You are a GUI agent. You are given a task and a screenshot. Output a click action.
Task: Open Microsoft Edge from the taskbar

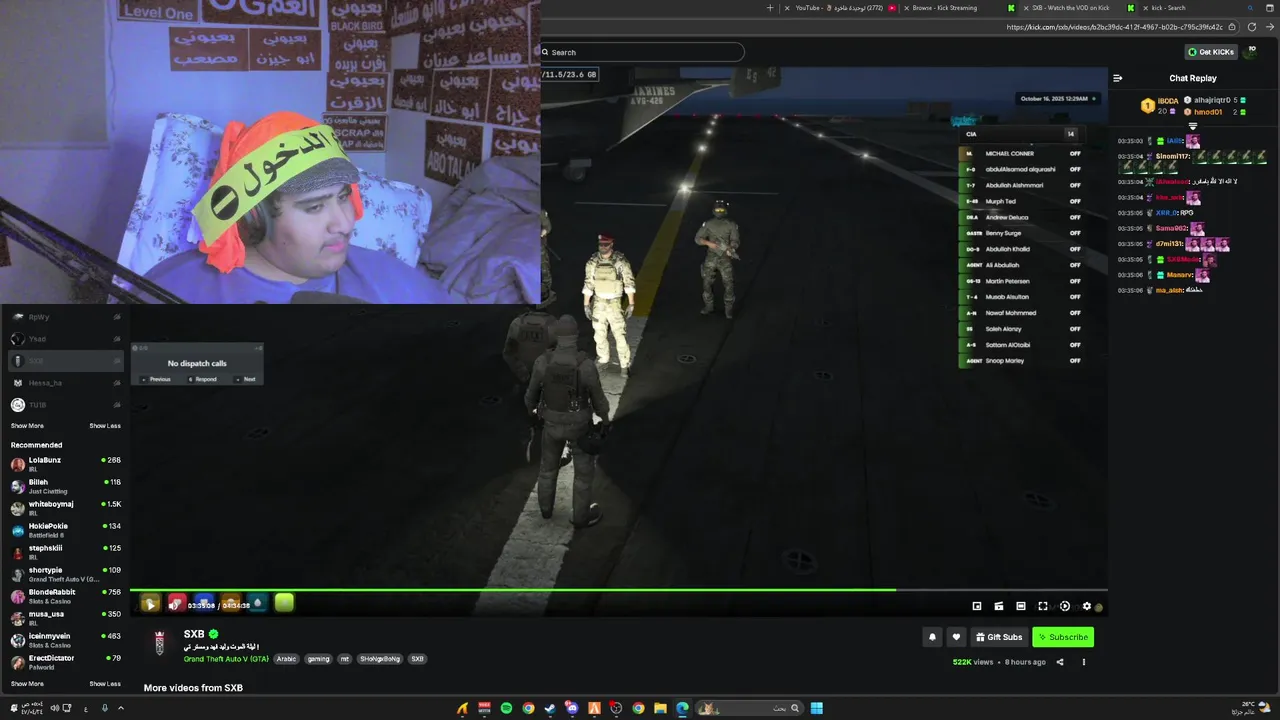click(x=682, y=708)
